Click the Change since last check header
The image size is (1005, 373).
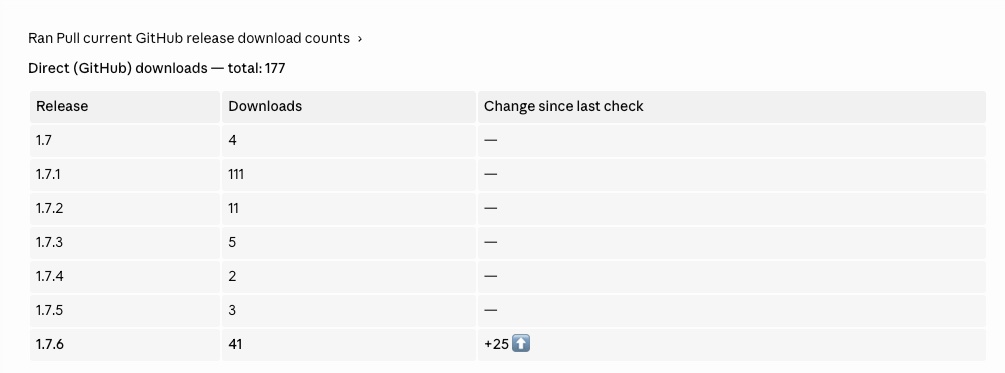563,106
